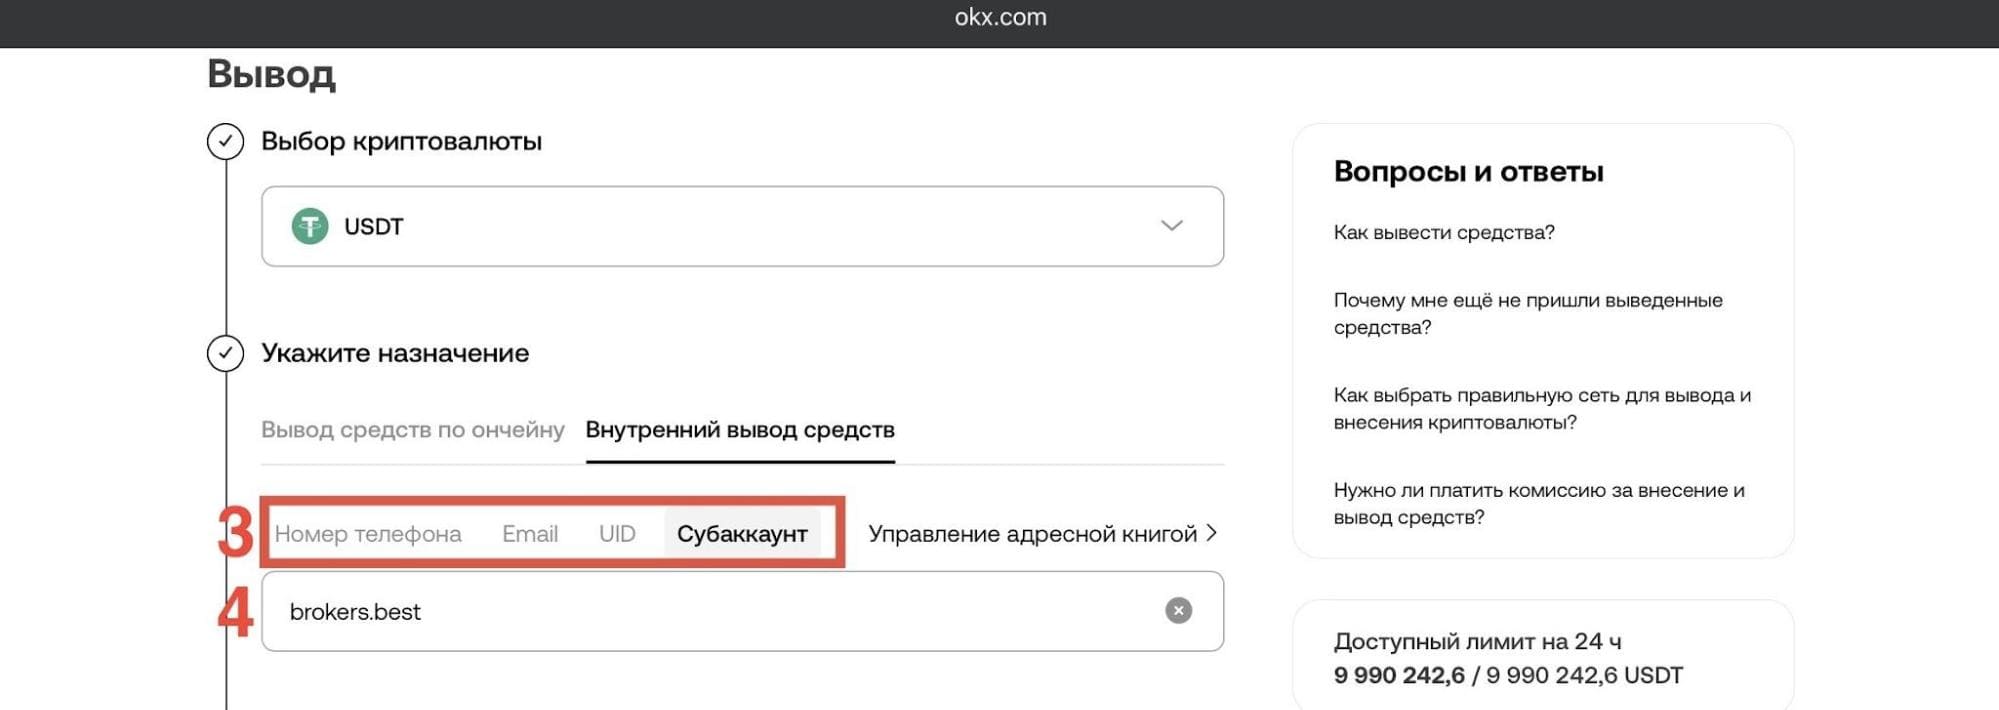Open chevron next to Управление адресной книгой
The width and height of the screenshot is (1999, 710).
pos(1212,533)
